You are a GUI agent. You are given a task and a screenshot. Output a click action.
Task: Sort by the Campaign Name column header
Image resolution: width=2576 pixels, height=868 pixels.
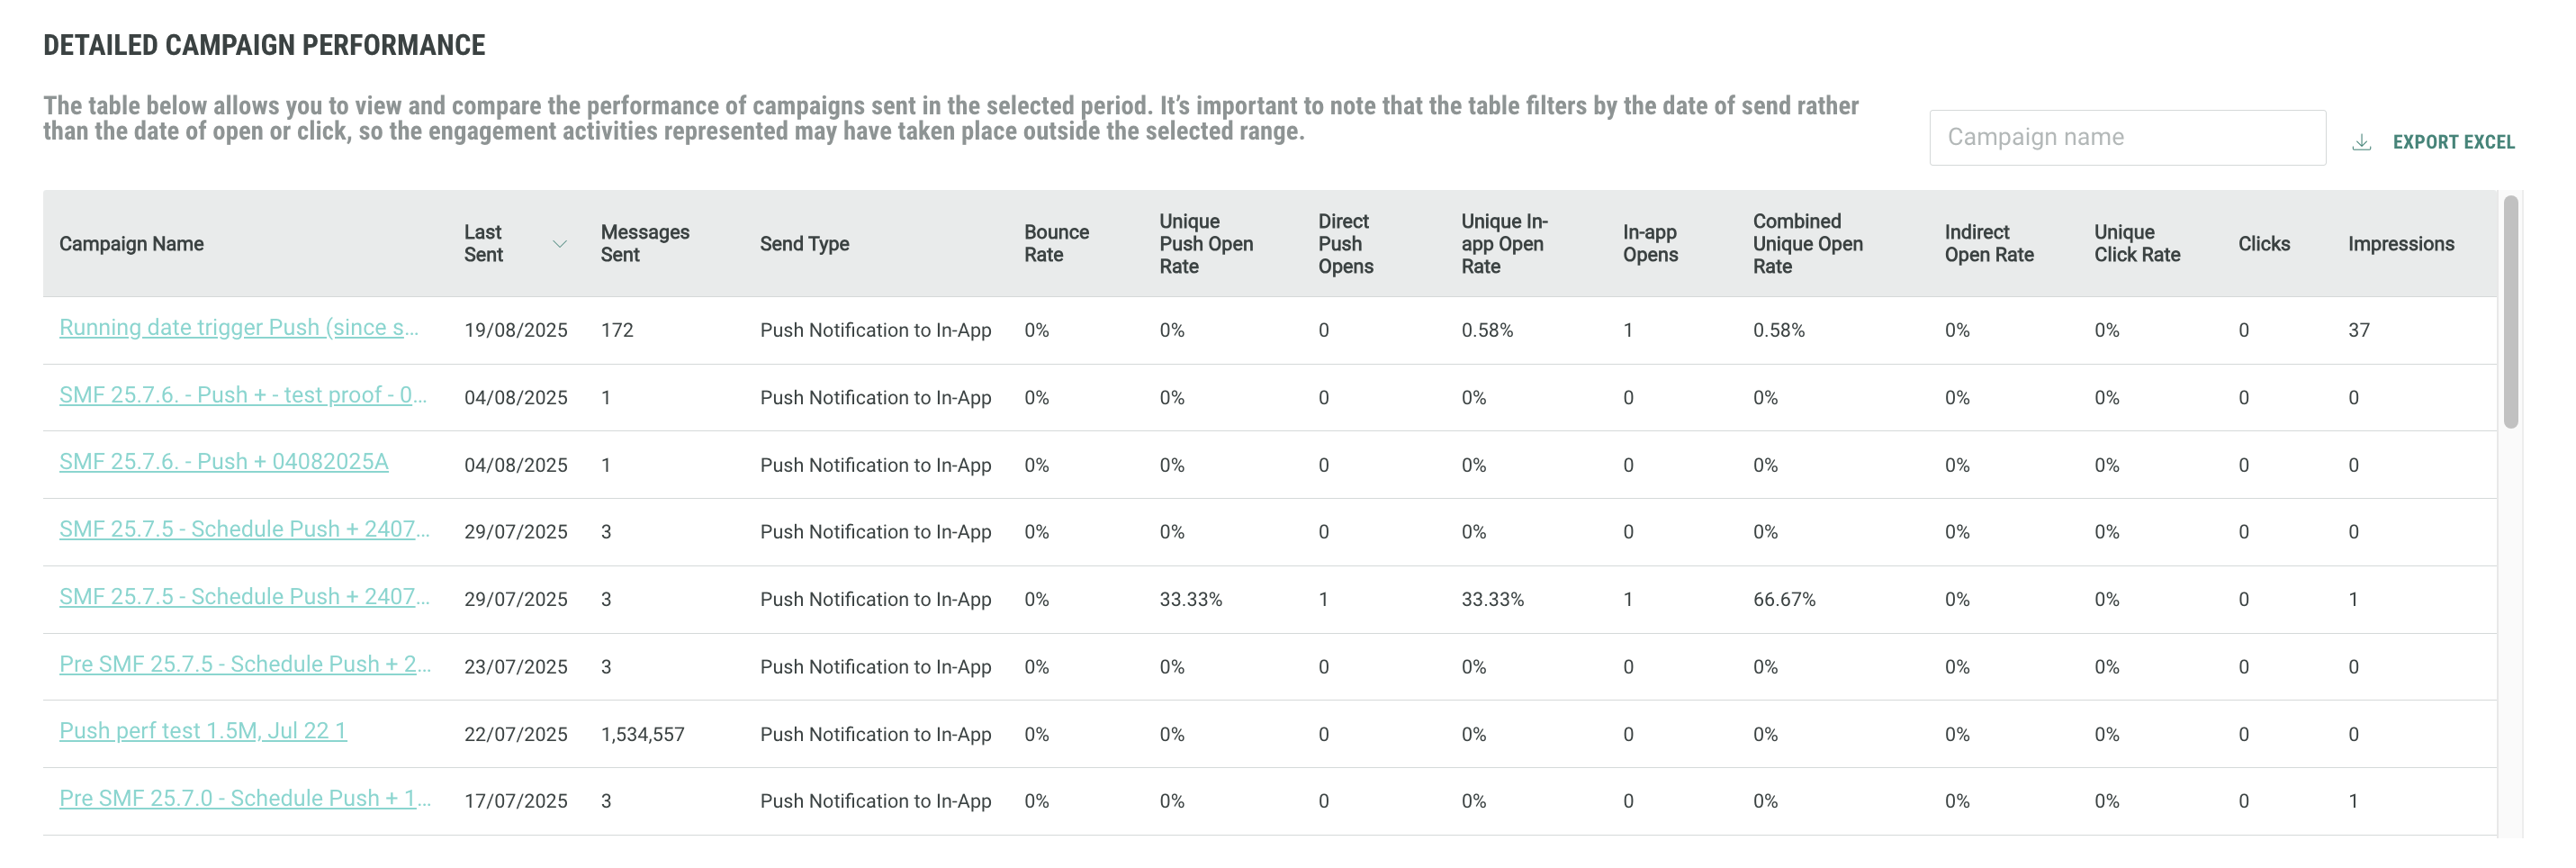[x=131, y=244]
